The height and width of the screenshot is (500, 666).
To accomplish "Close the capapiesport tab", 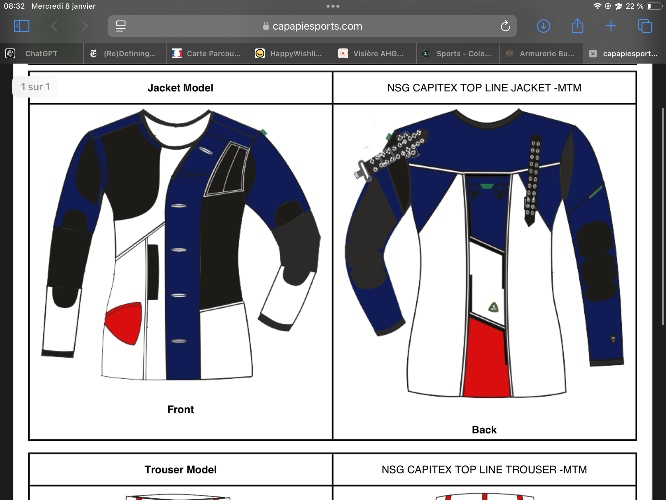I will coord(593,54).
